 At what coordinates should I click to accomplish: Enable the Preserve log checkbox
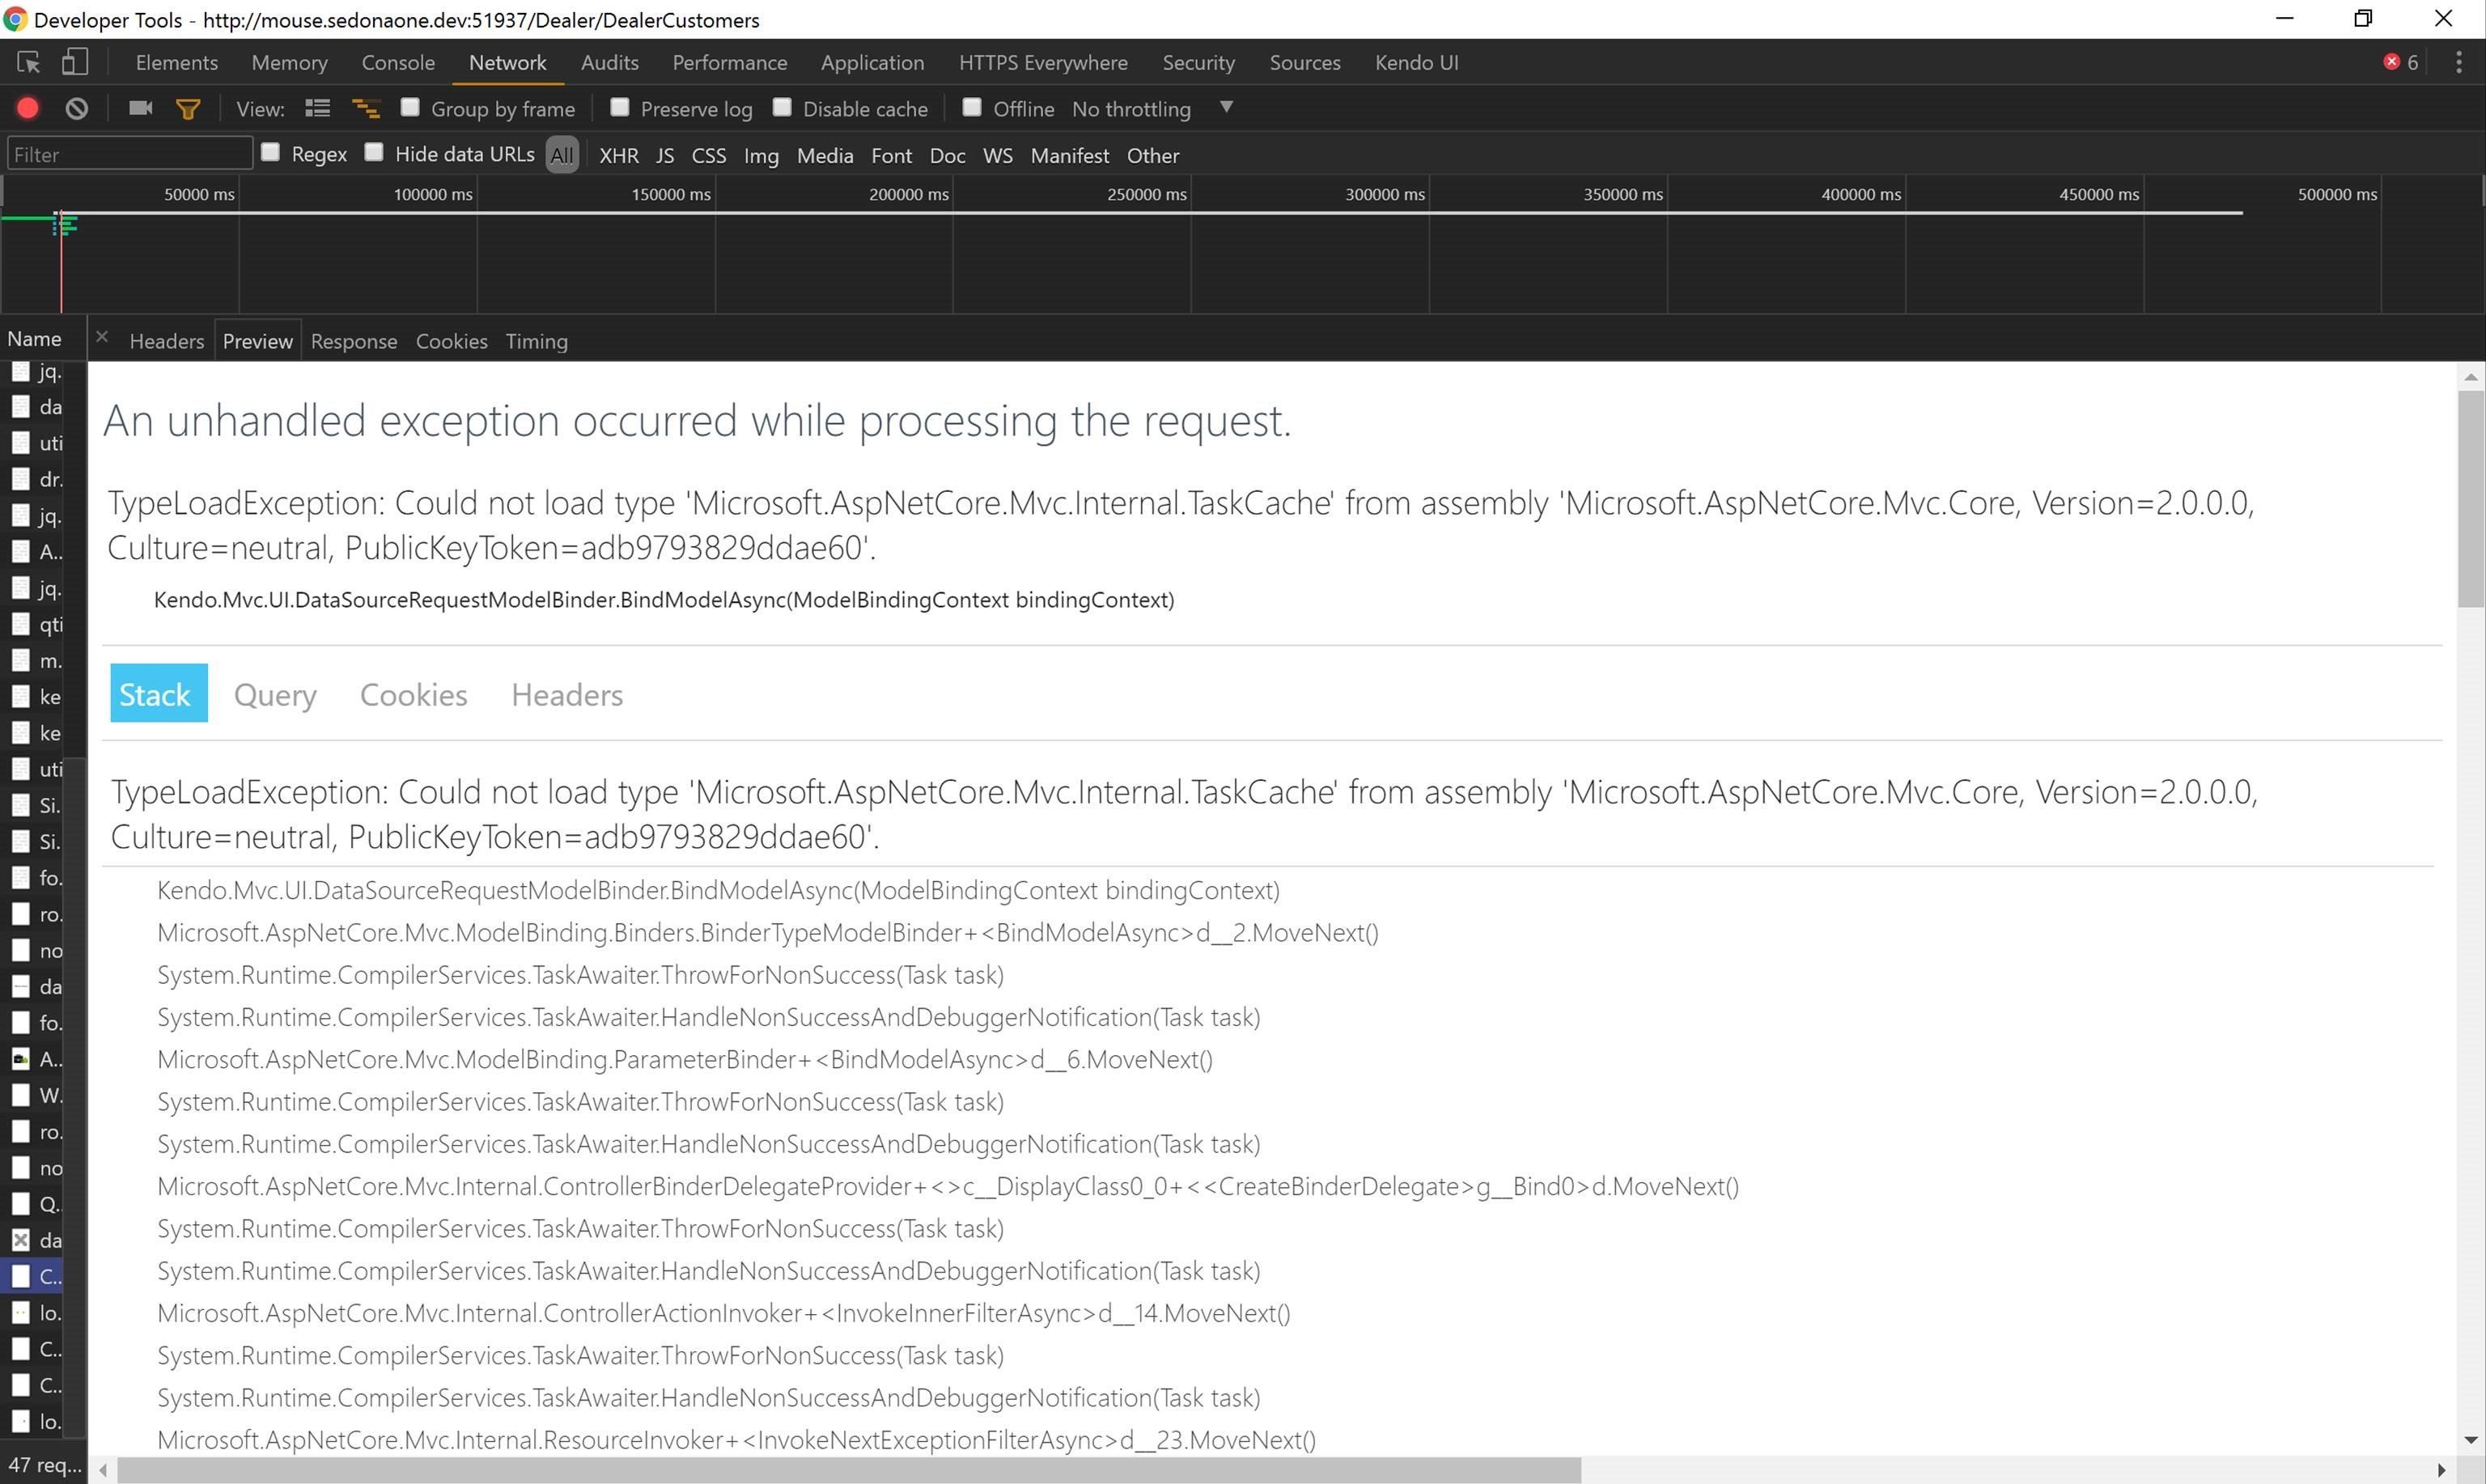[620, 107]
